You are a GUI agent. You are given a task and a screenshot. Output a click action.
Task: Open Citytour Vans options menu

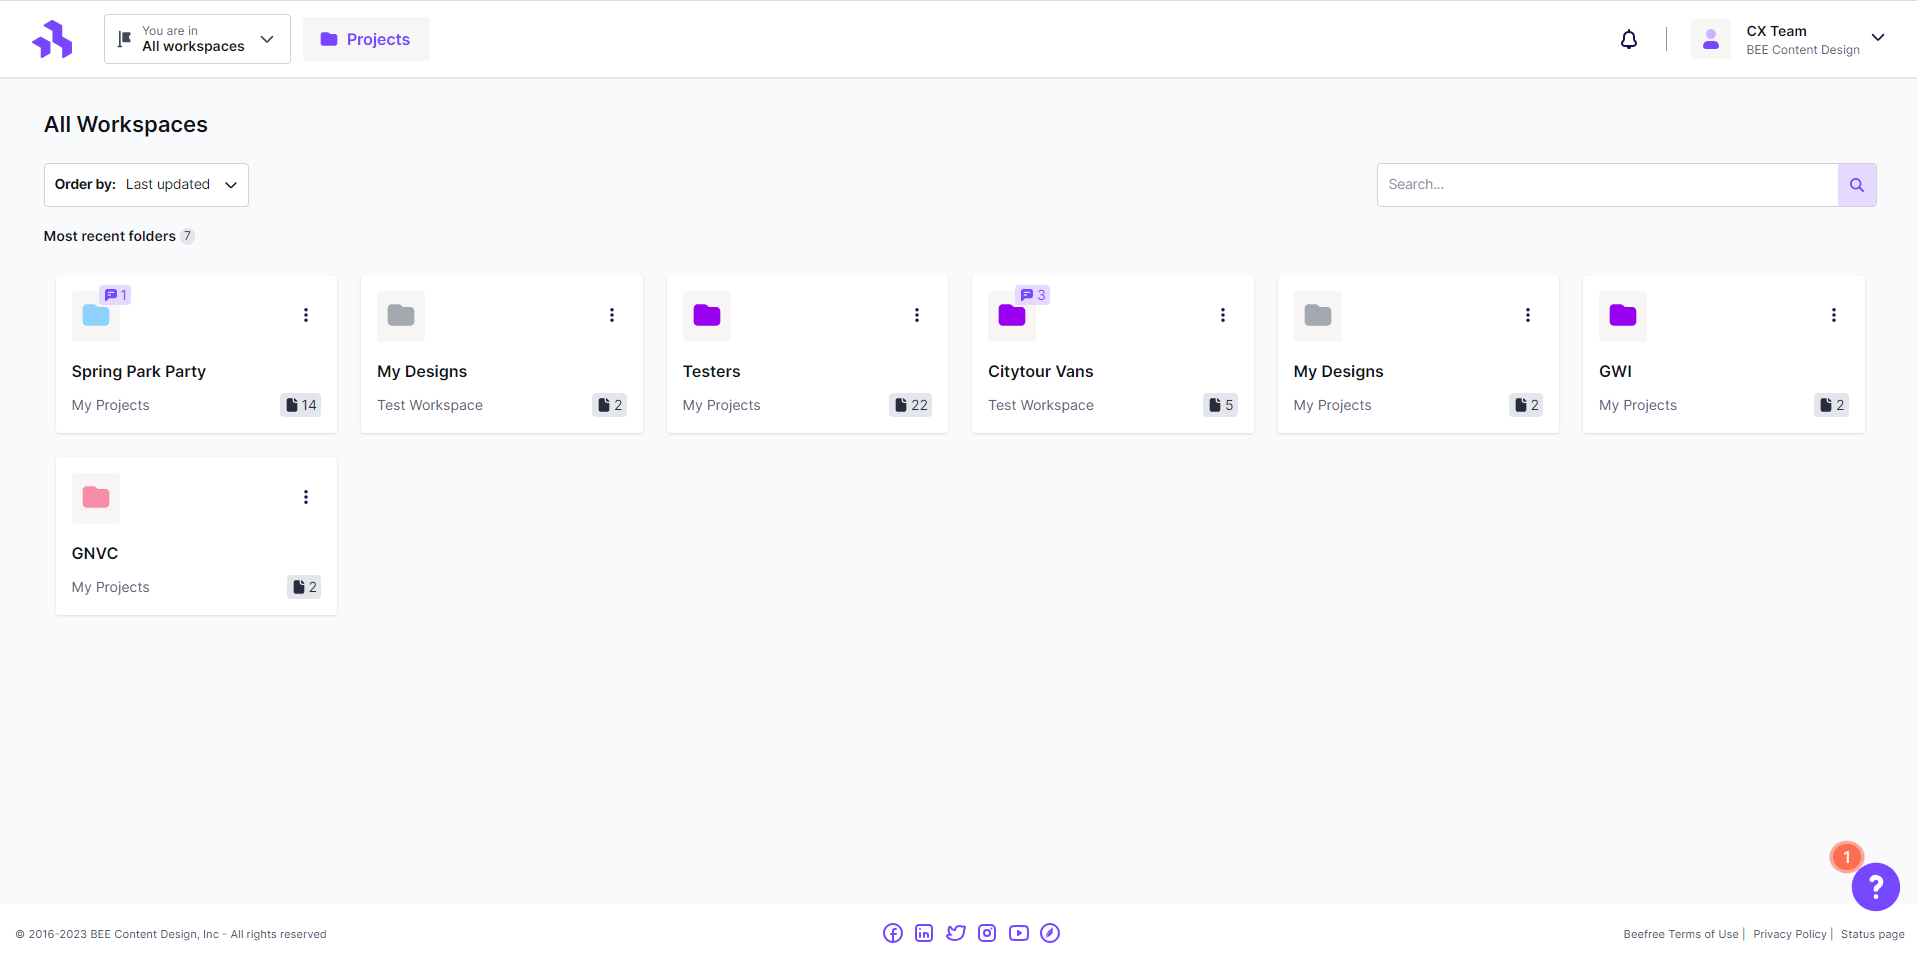[1223, 315]
